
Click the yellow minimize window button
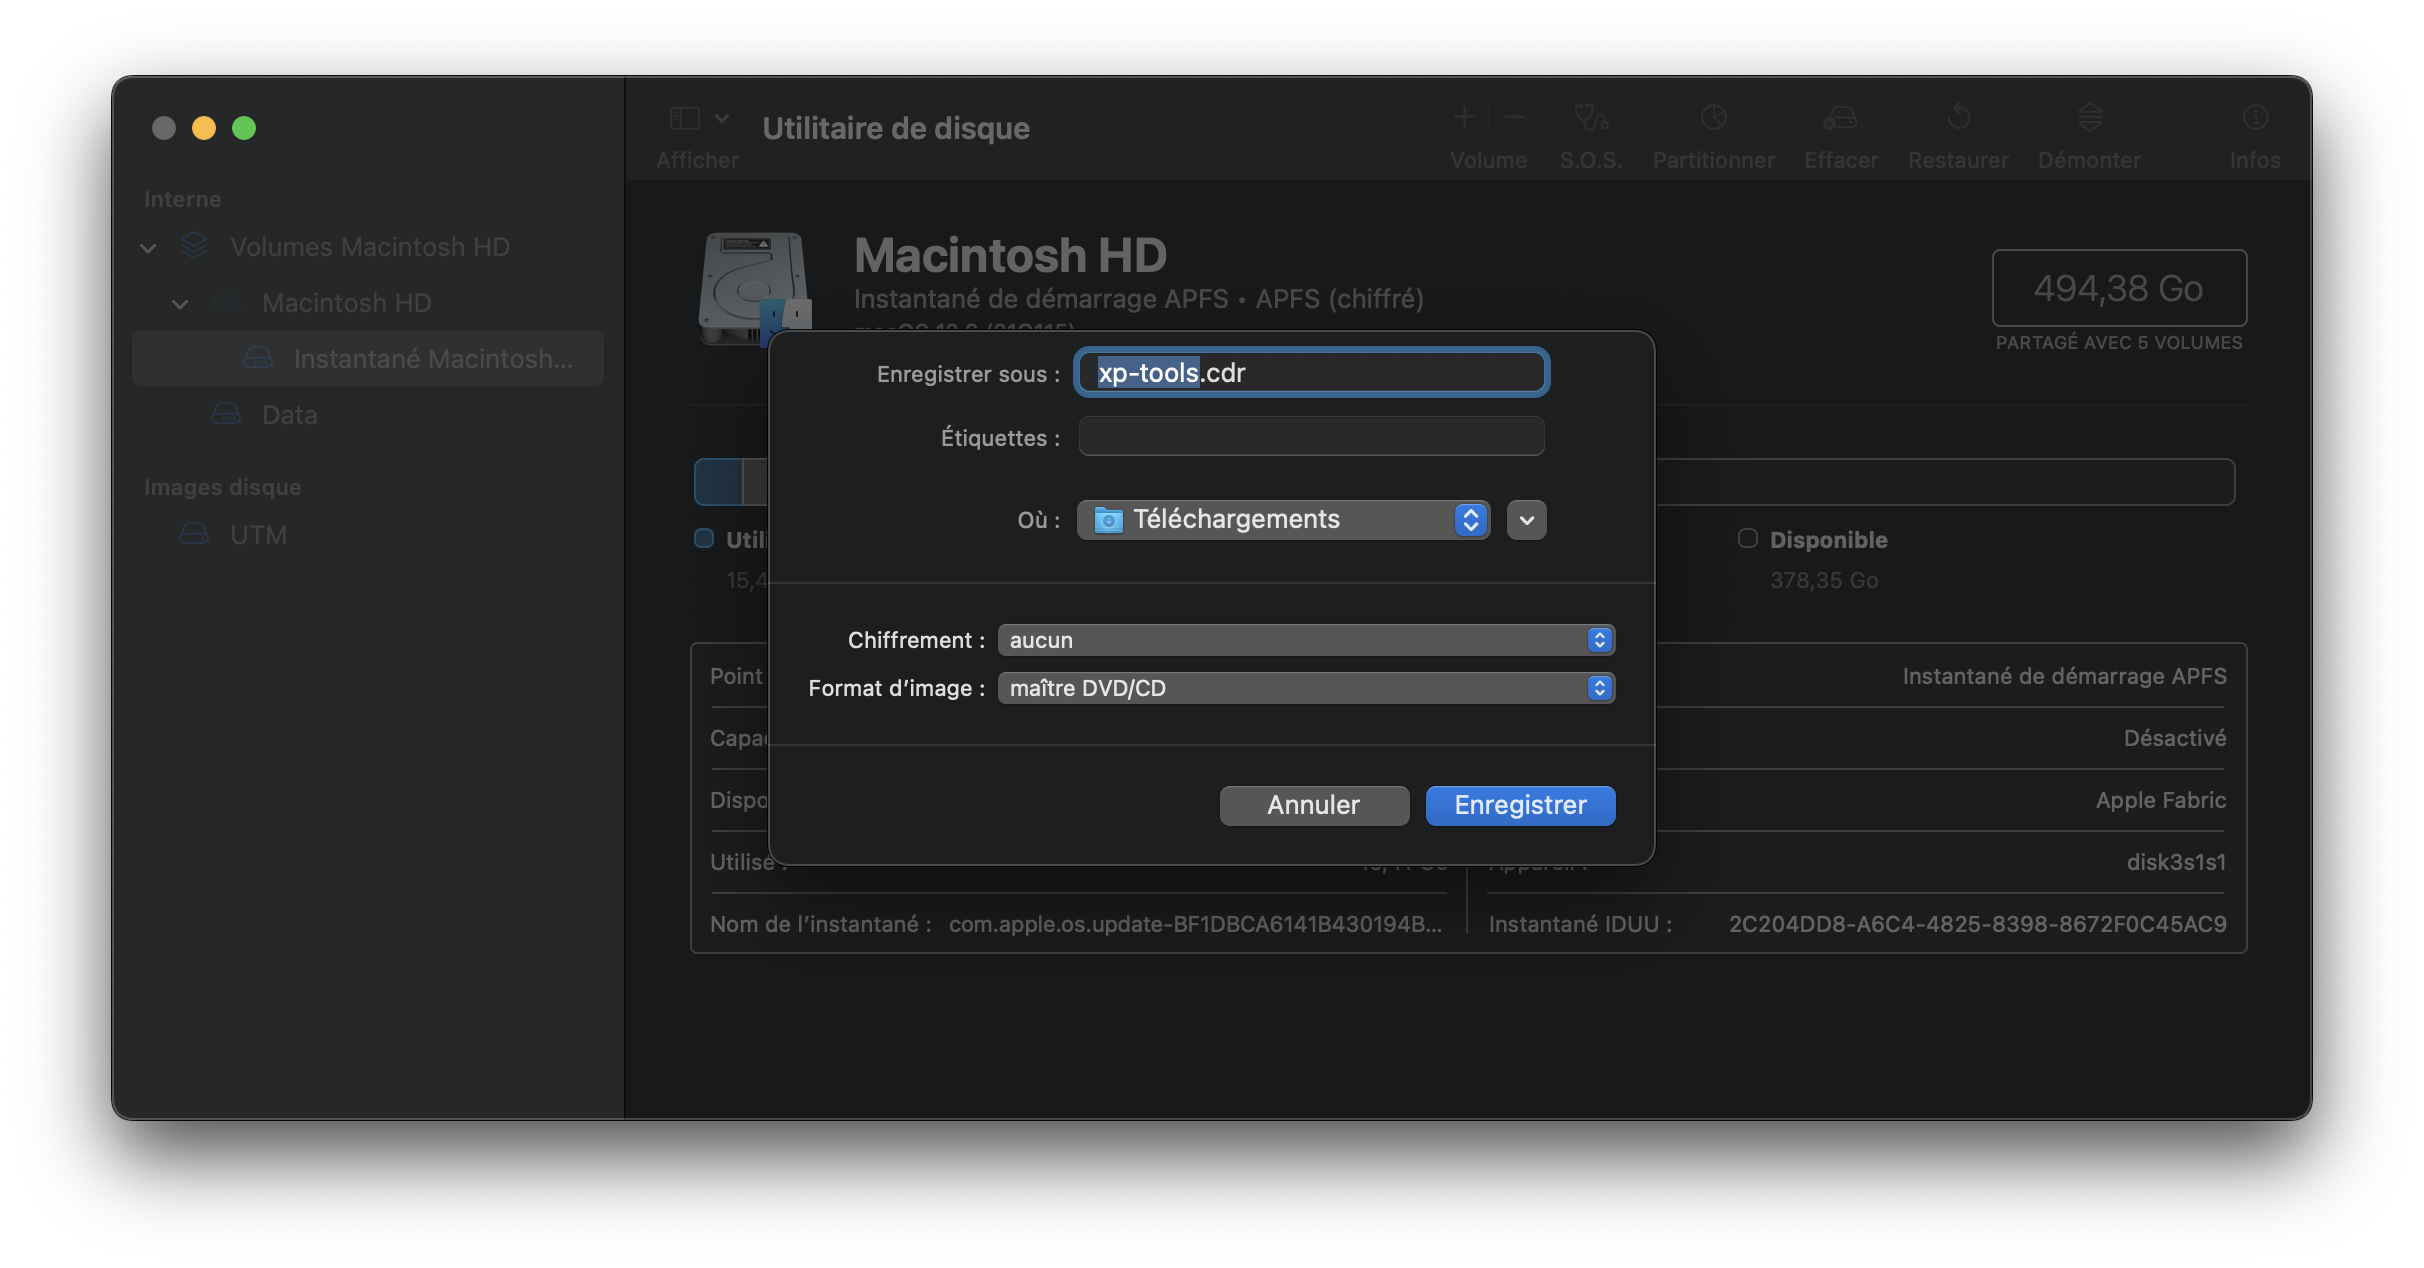pos(204,128)
